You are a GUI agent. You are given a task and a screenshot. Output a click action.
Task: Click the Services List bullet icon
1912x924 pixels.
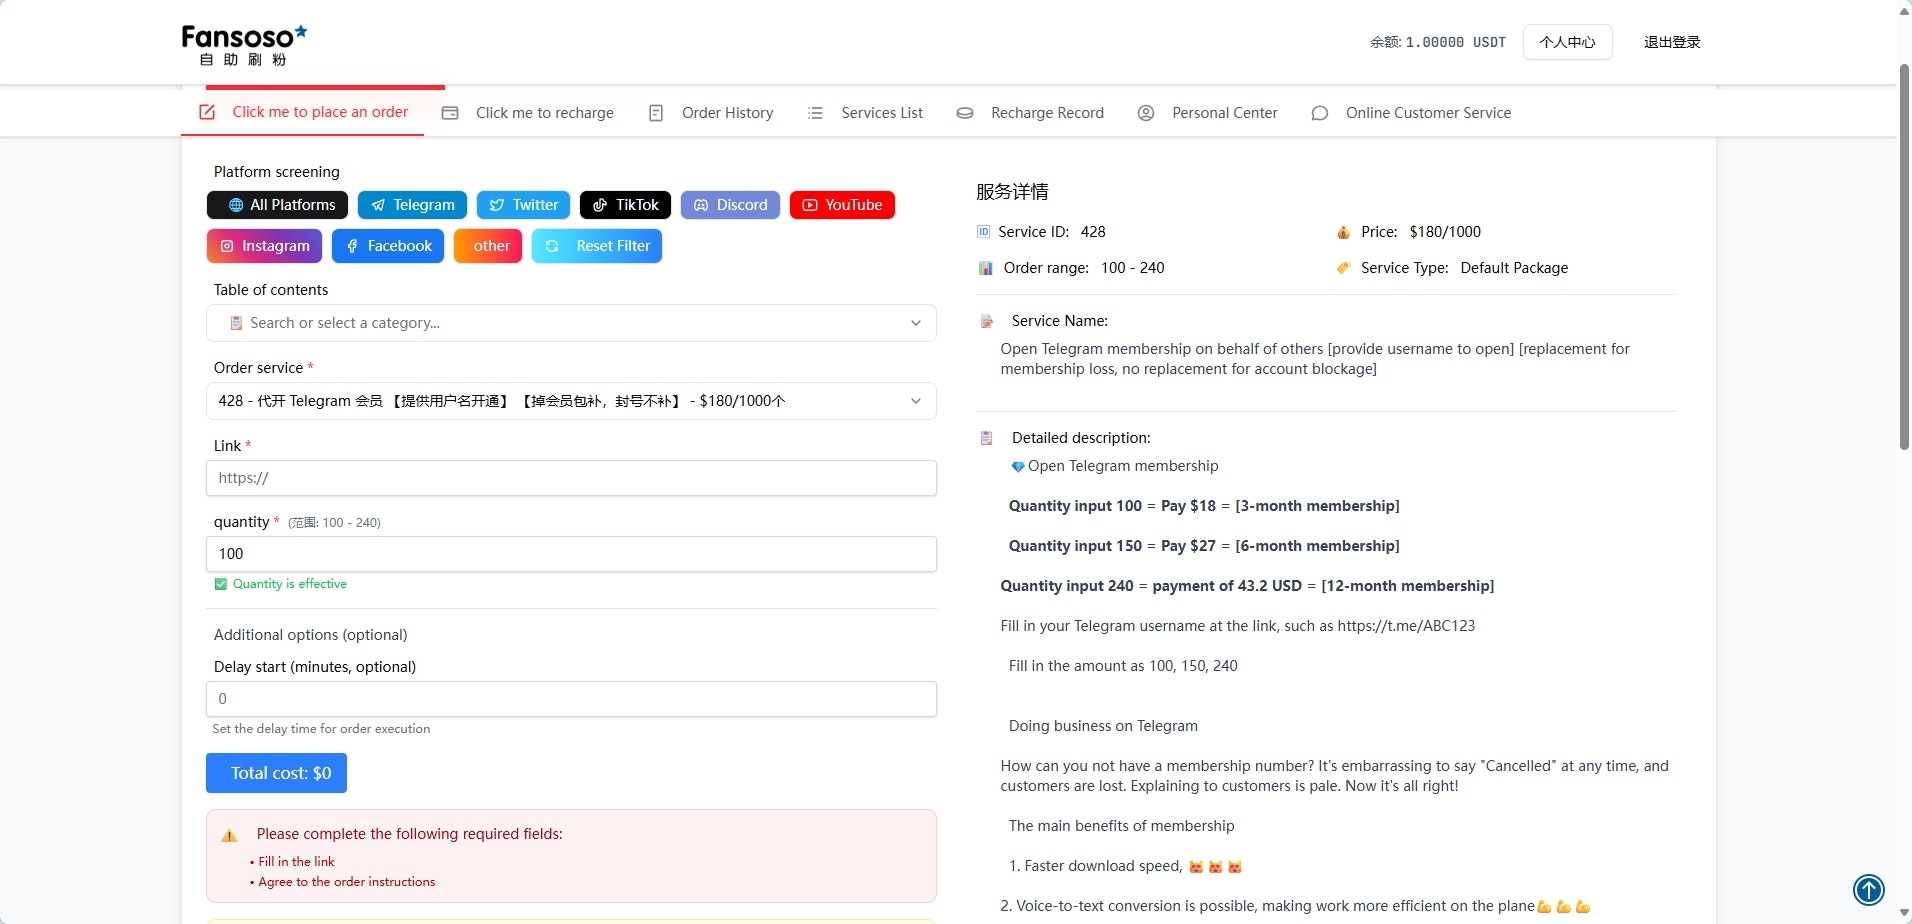click(x=816, y=113)
